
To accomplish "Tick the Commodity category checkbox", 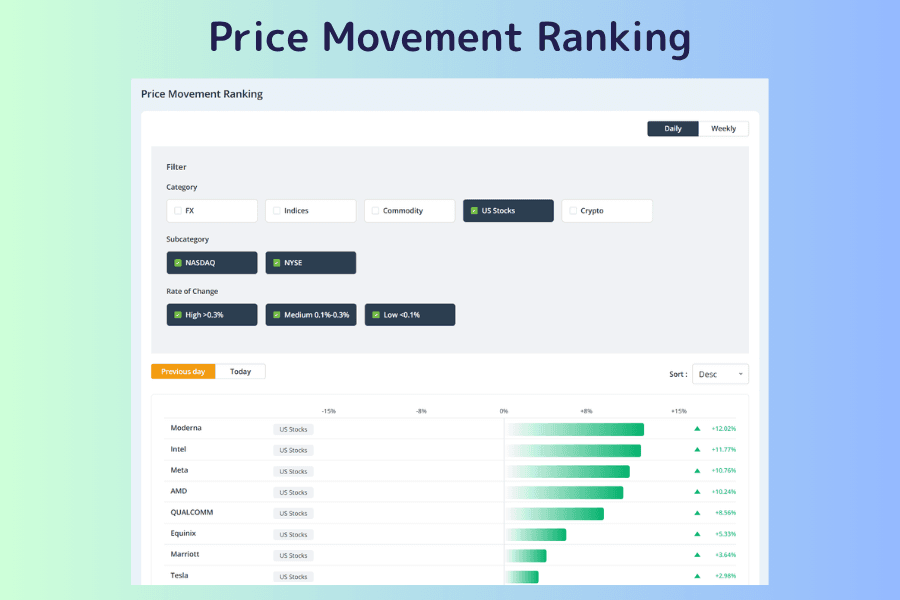I will click(375, 211).
